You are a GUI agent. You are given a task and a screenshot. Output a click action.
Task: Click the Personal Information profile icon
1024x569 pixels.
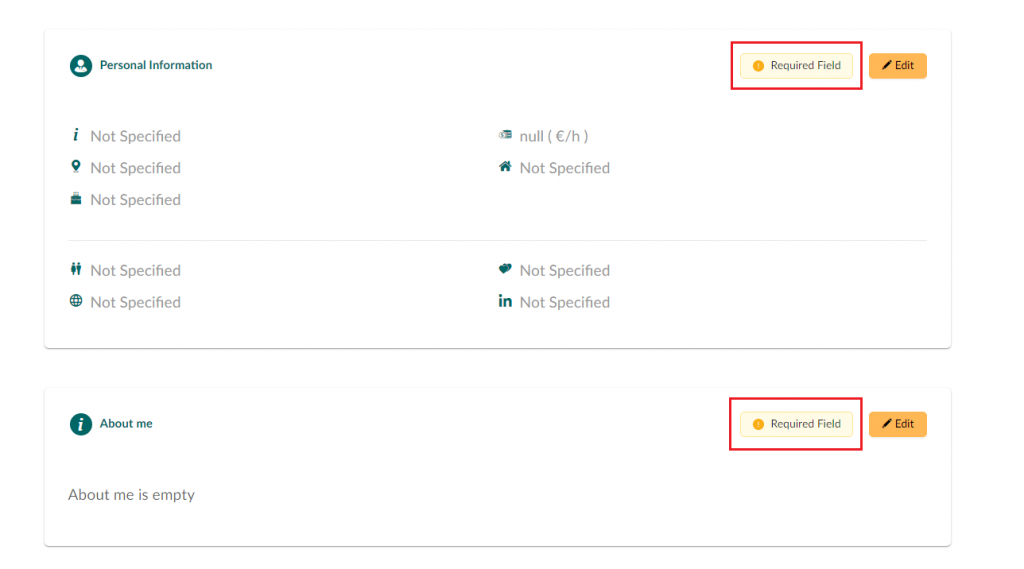[81, 65]
